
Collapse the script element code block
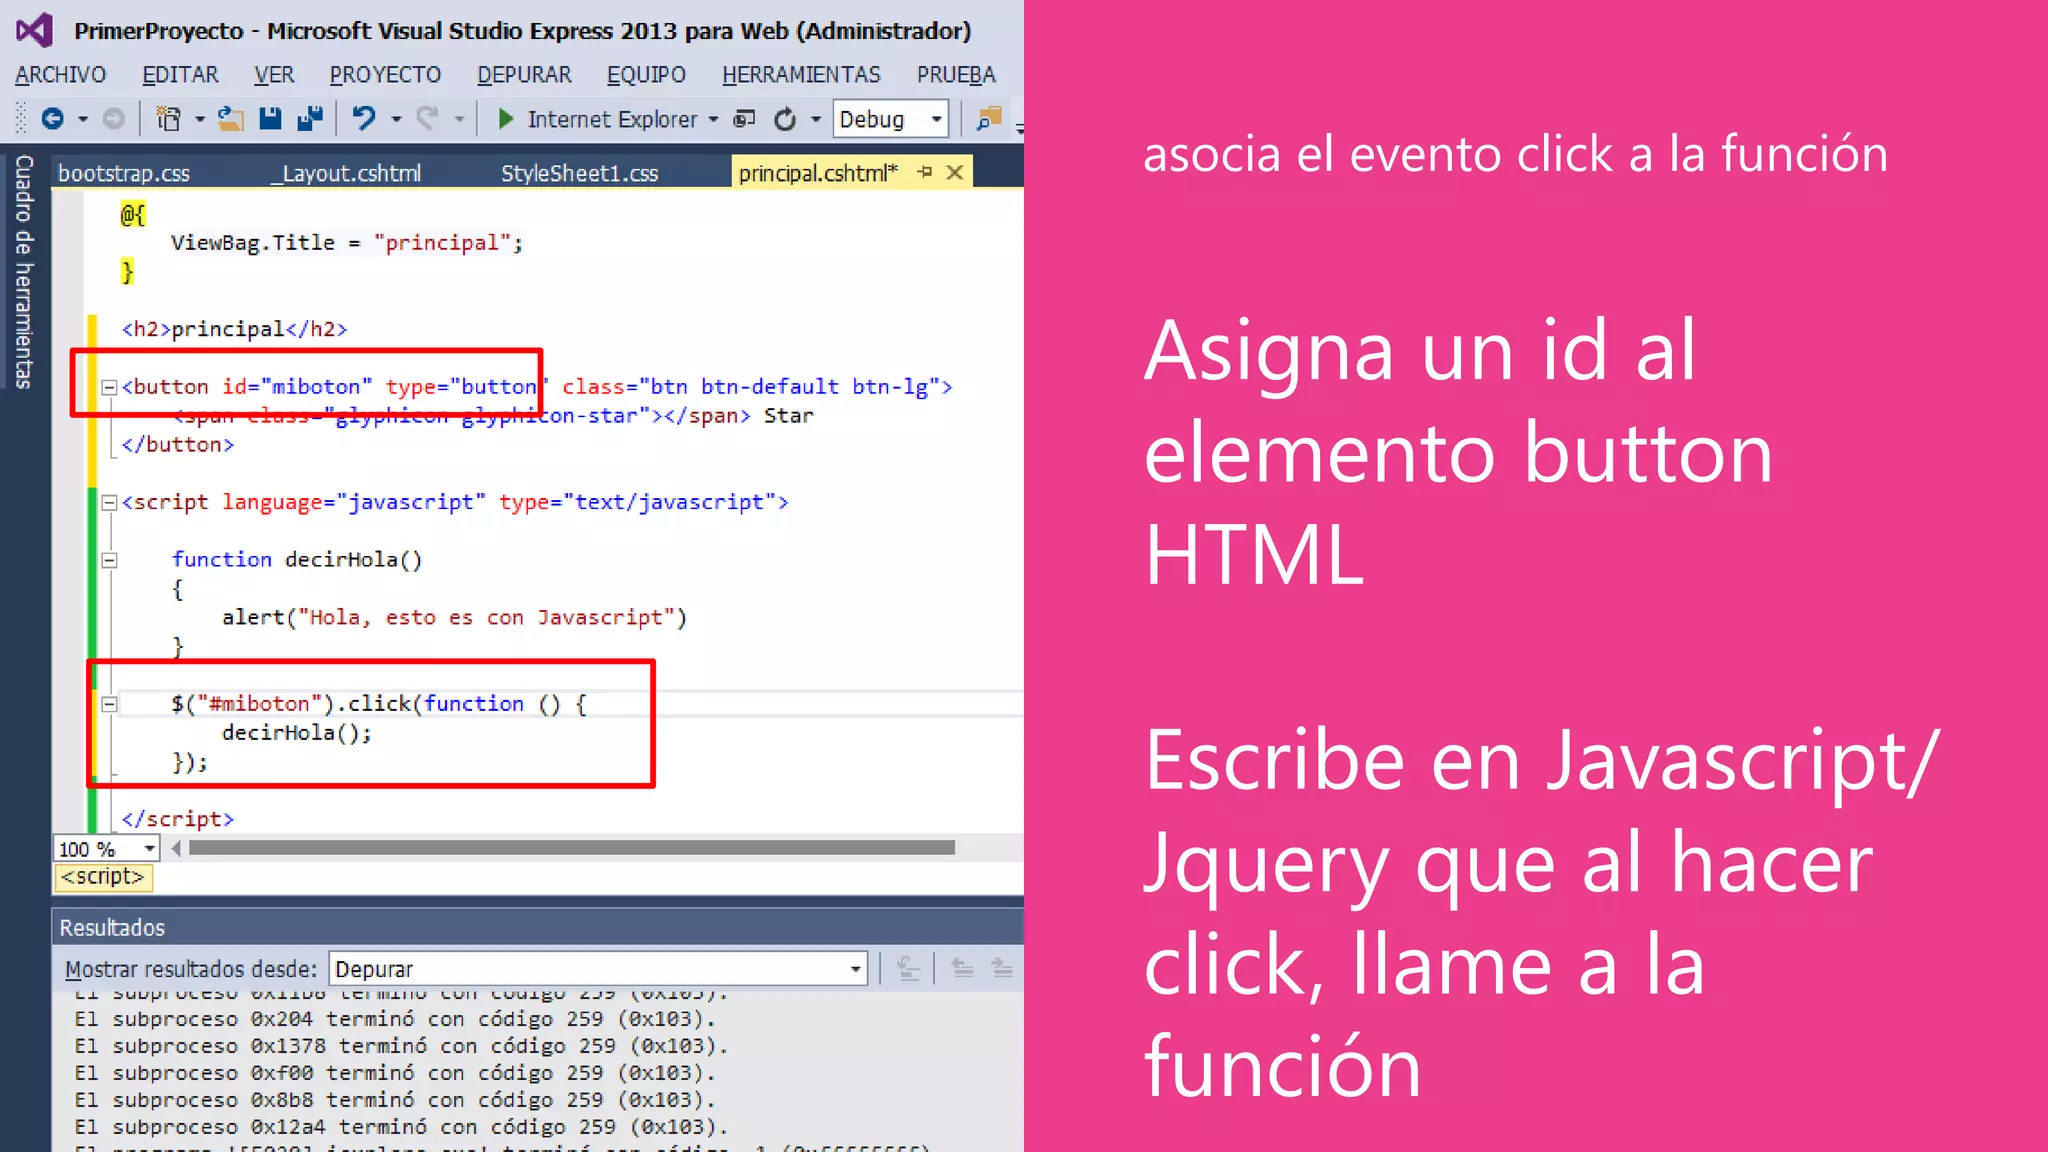[x=110, y=503]
